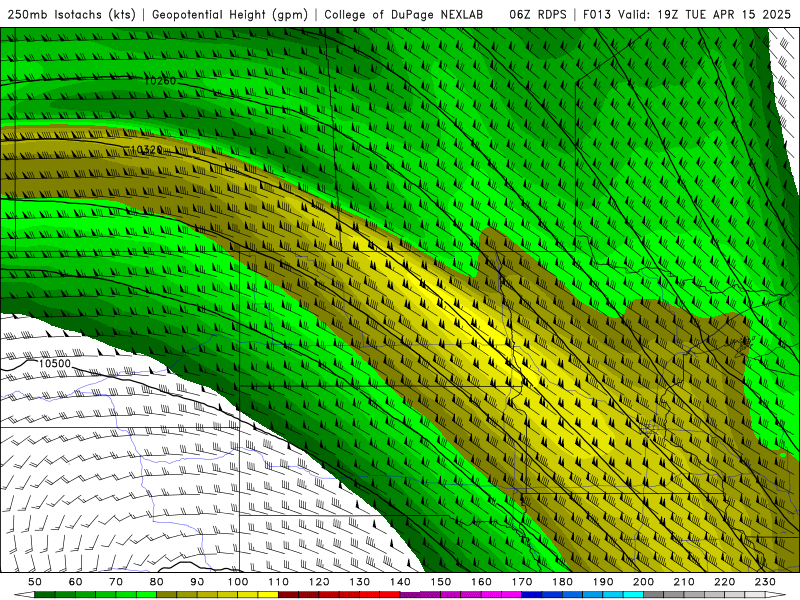Click the '250mb Isotachs (kts)' title text

point(71,14)
